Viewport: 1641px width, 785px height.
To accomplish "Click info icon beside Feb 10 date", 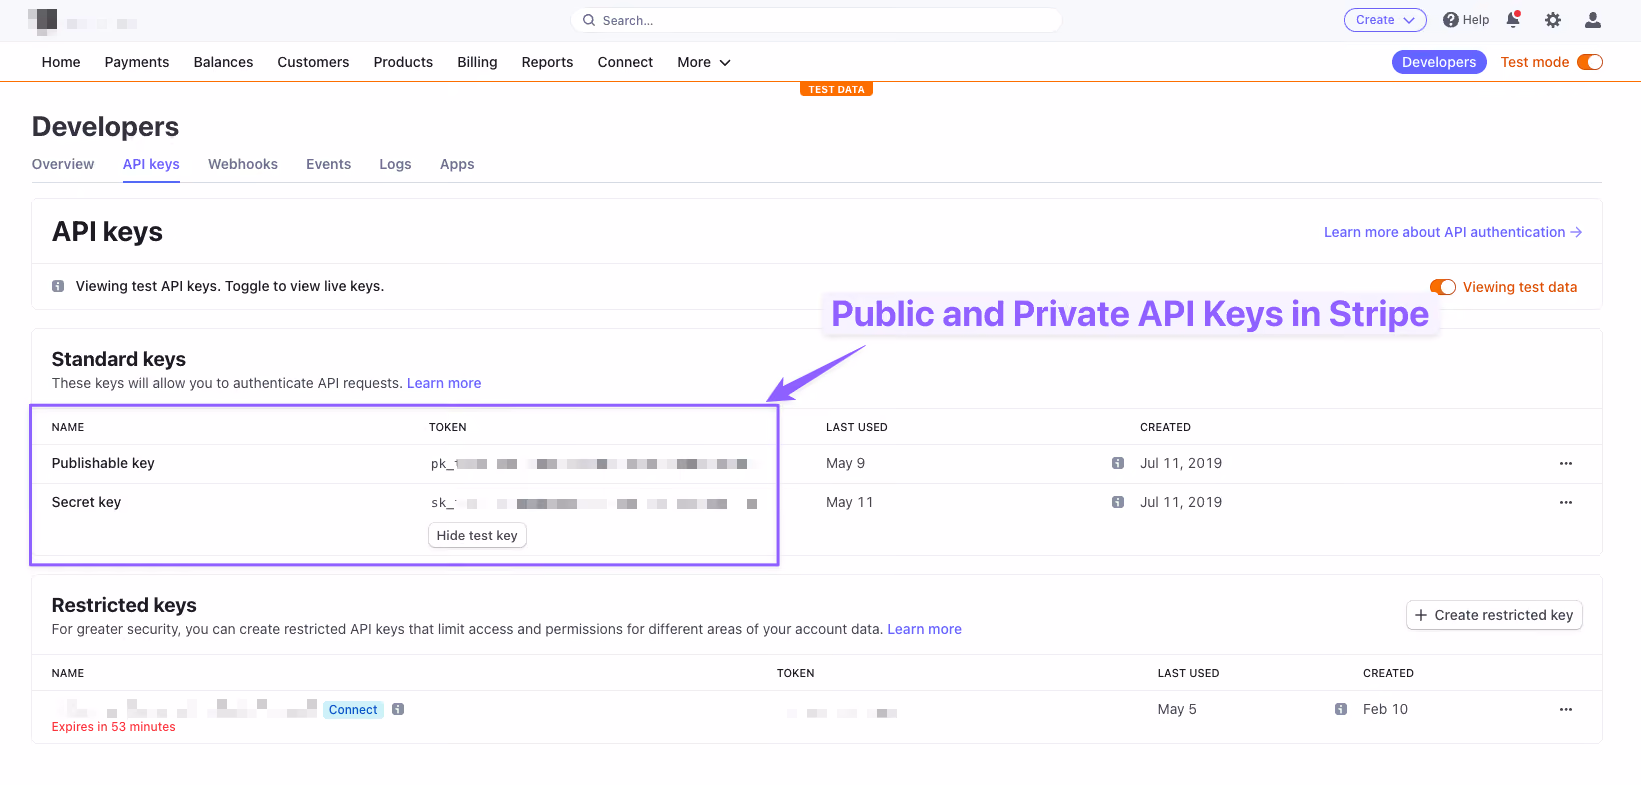I will [1341, 709].
